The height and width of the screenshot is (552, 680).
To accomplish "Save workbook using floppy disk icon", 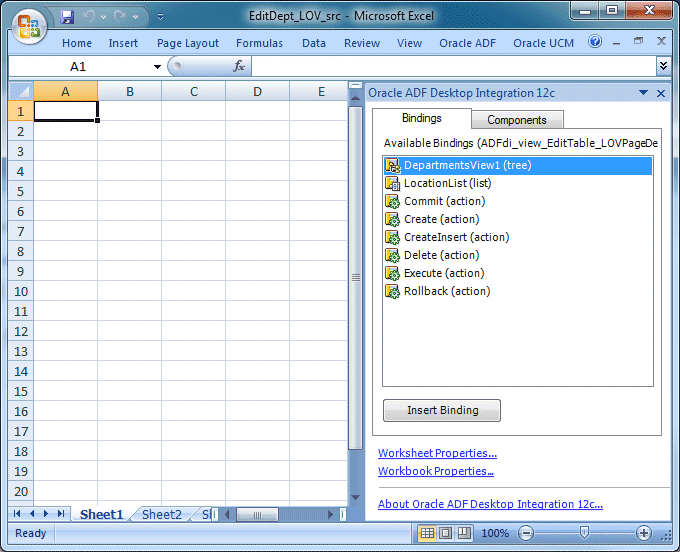I will (x=67, y=17).
